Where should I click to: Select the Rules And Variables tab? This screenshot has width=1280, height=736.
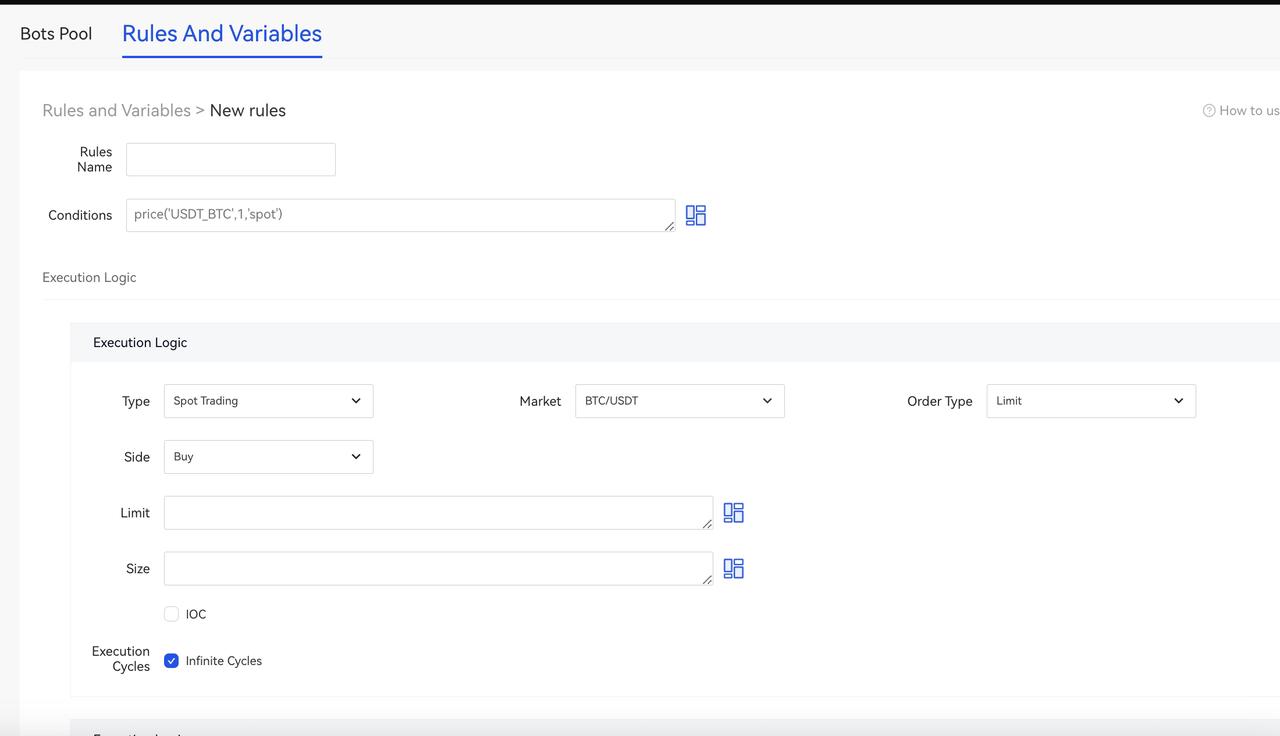[x=222, y=34]
